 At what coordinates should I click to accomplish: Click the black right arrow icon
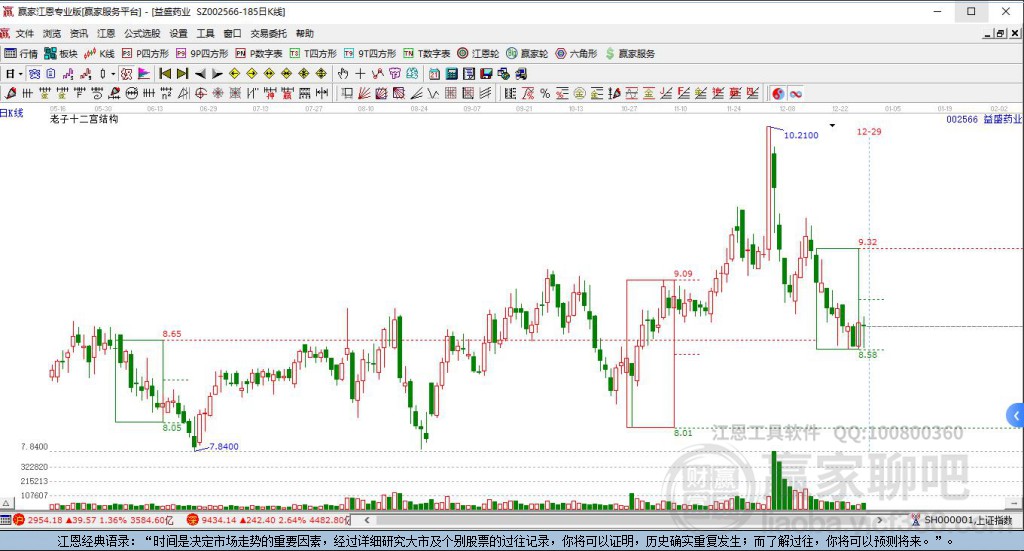[217, 74]
